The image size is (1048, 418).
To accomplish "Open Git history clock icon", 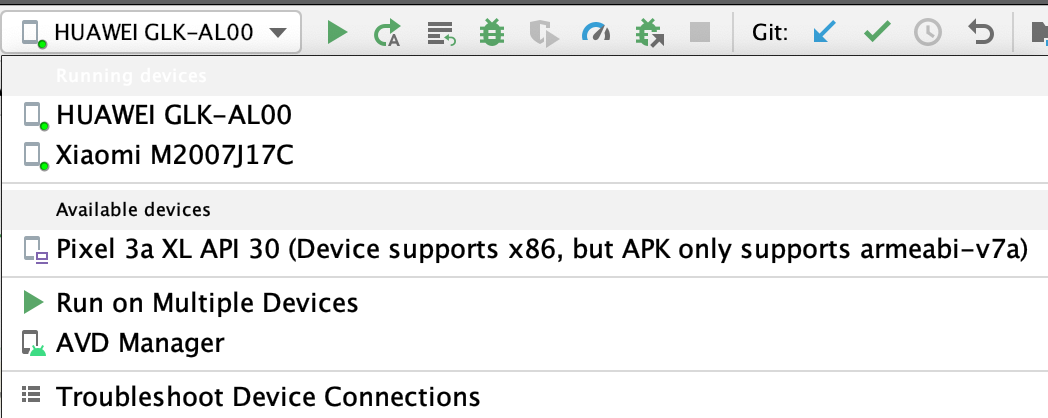I will tap(928, 33).
